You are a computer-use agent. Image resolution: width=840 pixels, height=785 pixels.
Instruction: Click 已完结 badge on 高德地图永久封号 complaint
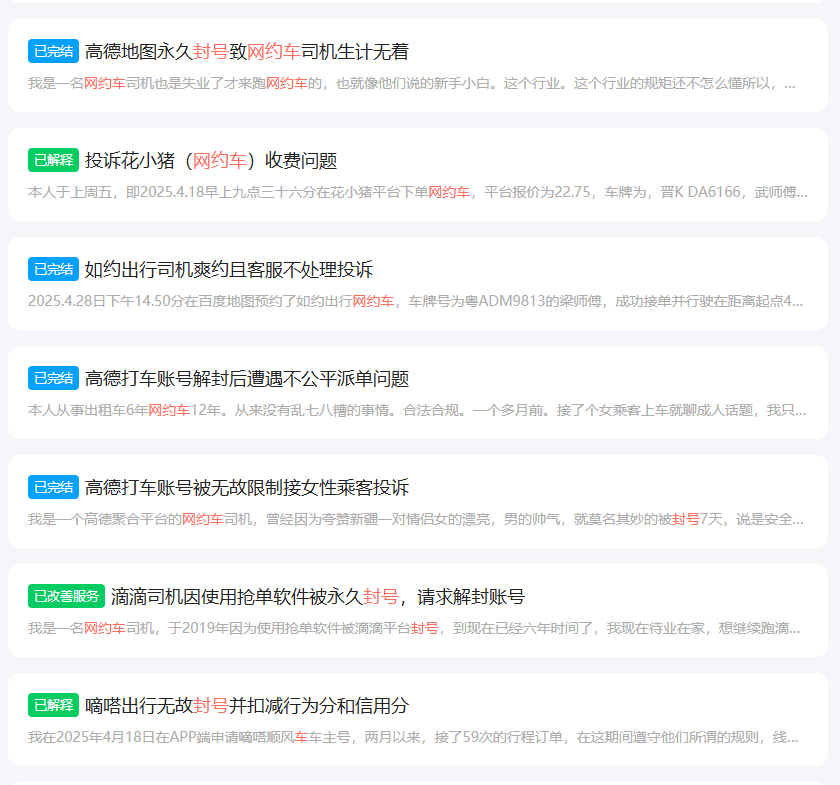(x=54, y=51)
